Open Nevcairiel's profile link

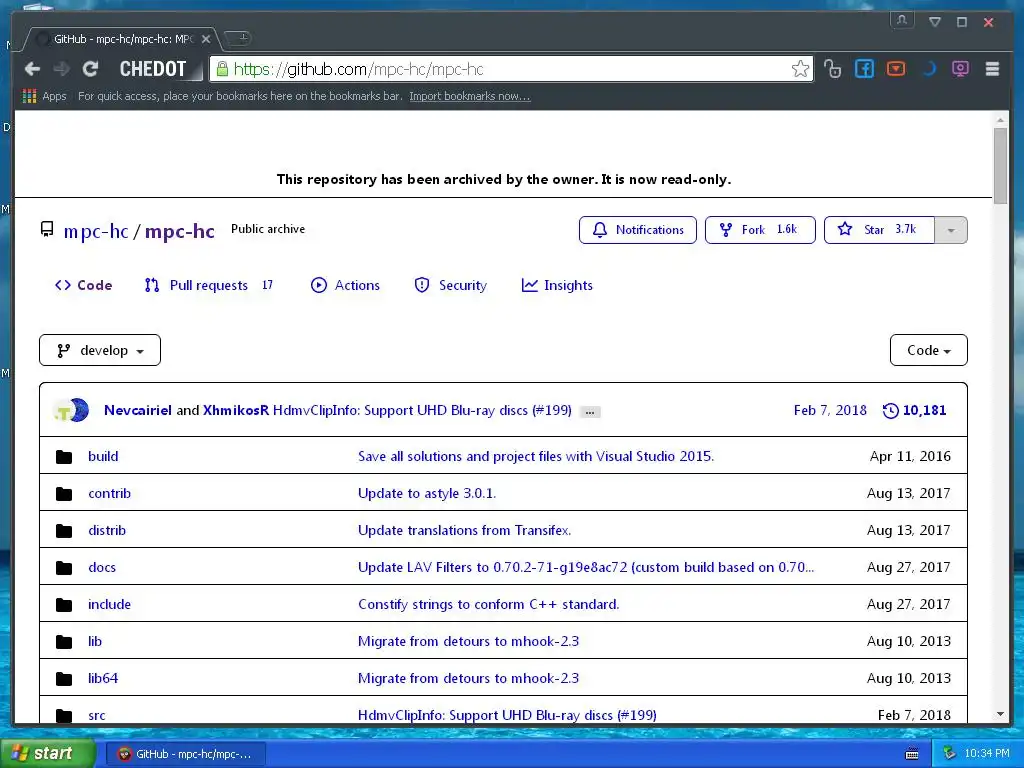pyautogui.click(x=138, y=410)
